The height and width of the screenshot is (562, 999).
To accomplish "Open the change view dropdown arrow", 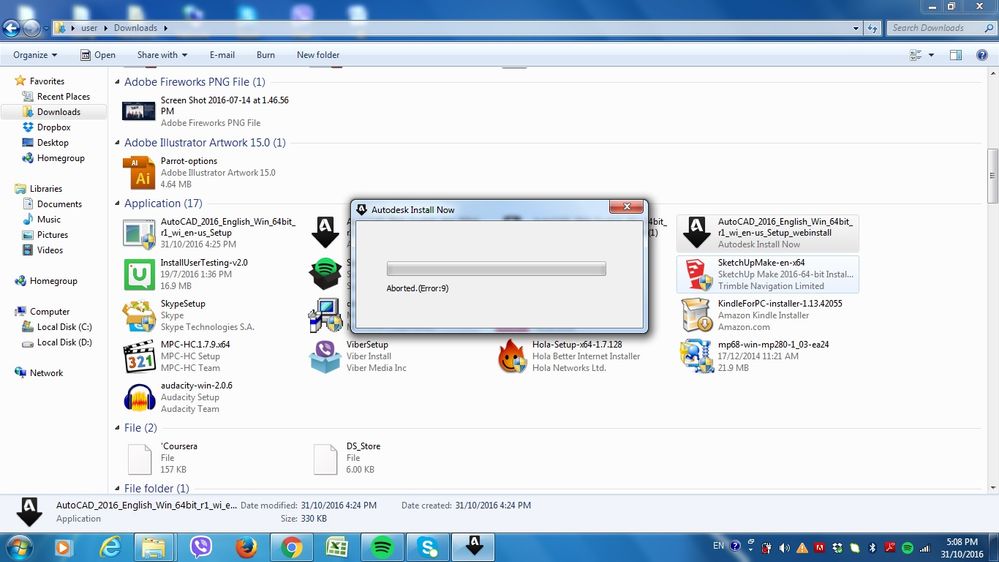I will (931, 55).
